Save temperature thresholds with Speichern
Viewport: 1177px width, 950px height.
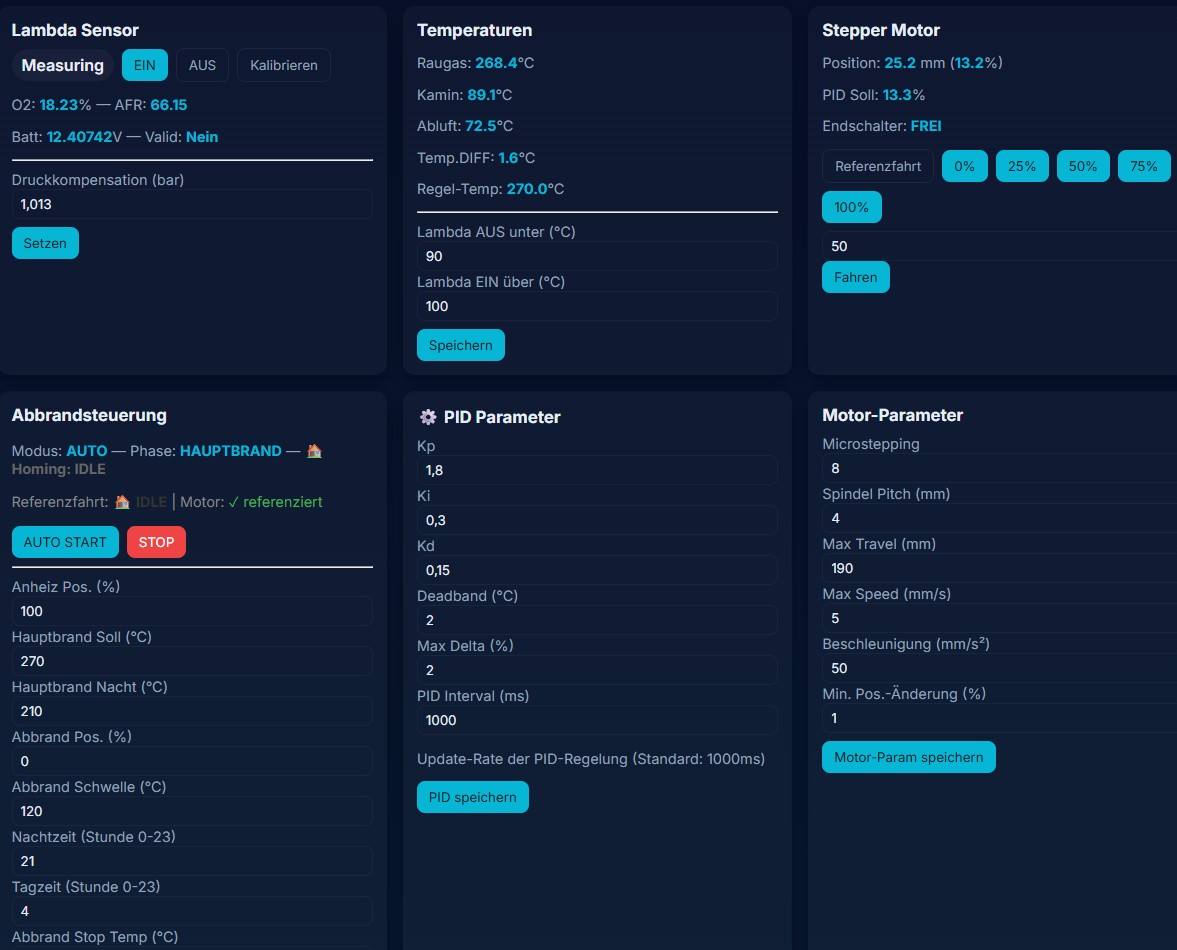[460, 345]
